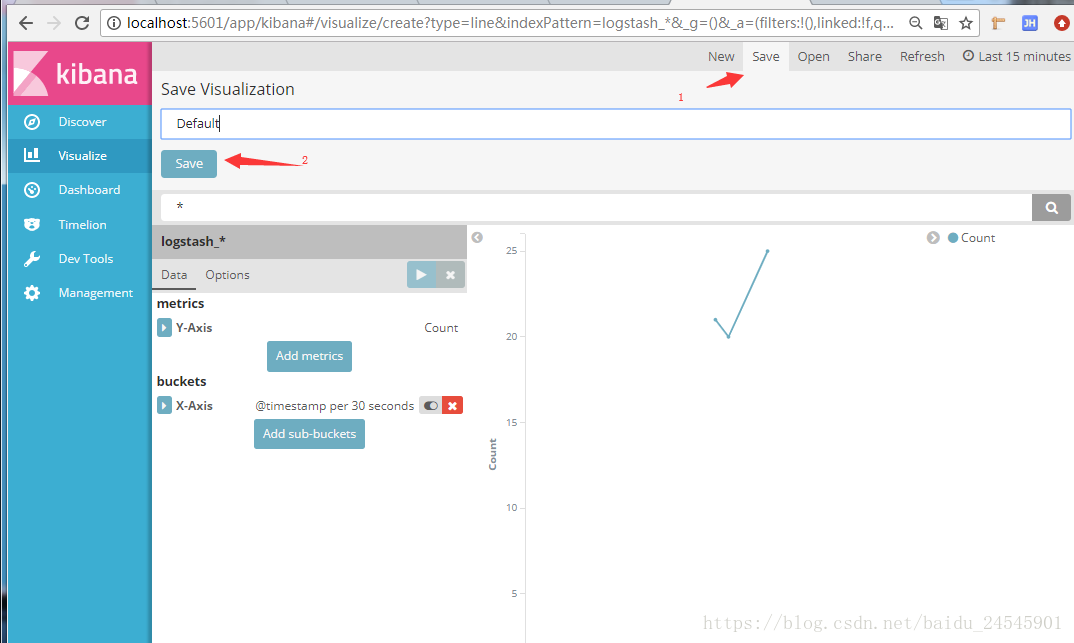Open the Timelion link in sidebar
Screen dimensions: 1074x643
click(82, 225)
